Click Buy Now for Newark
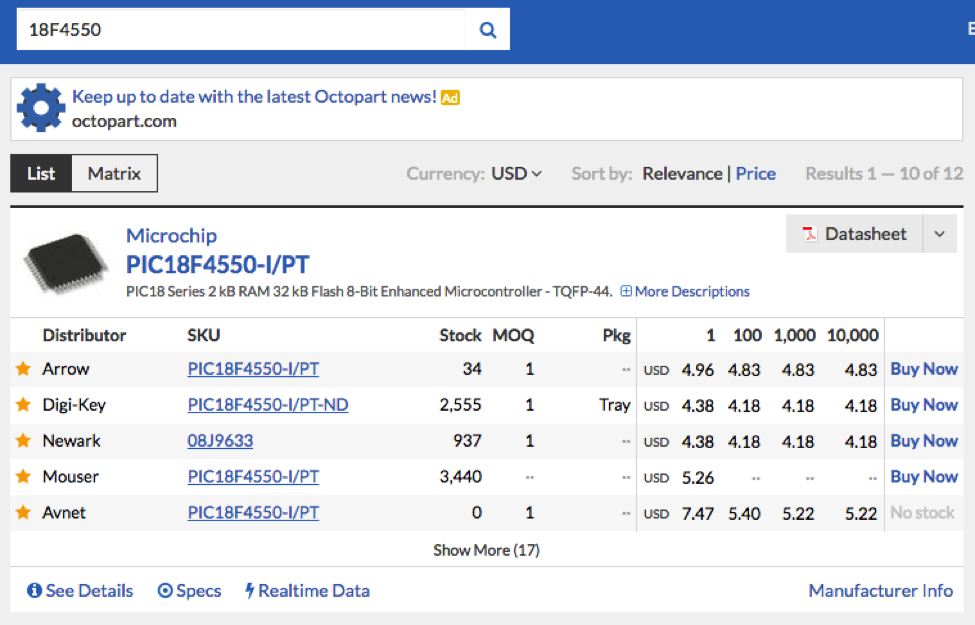 (924, 441)
